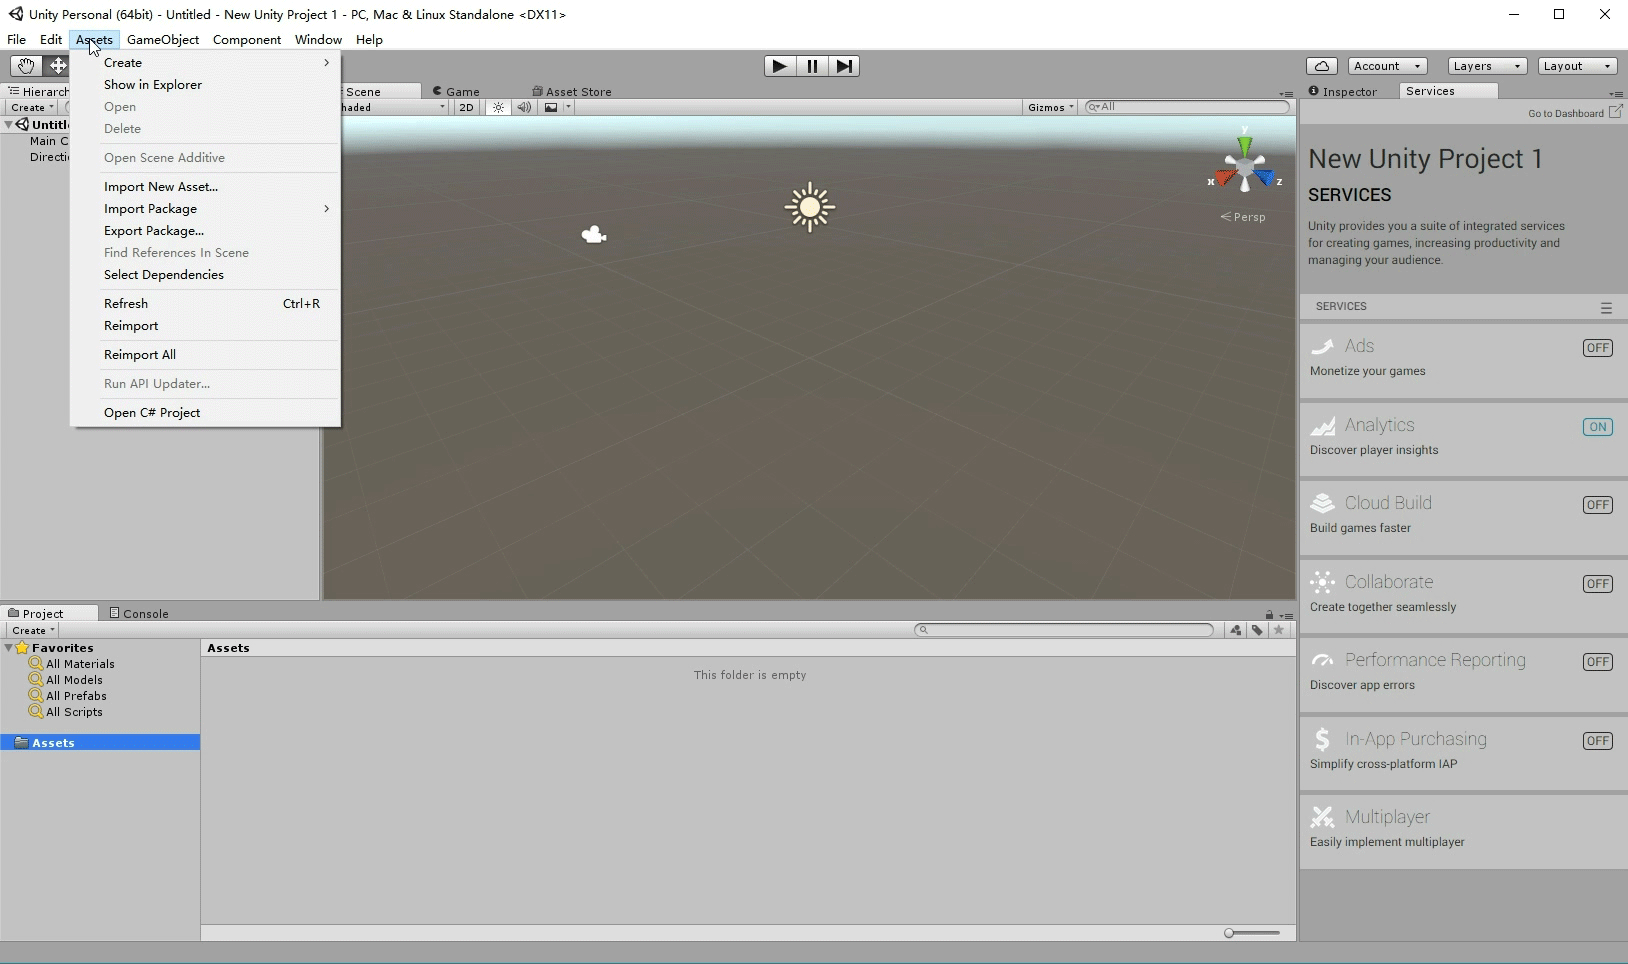The image size is (1628, 964).
Task: Open Project panel Create dropdown
Action: point(33,630)
